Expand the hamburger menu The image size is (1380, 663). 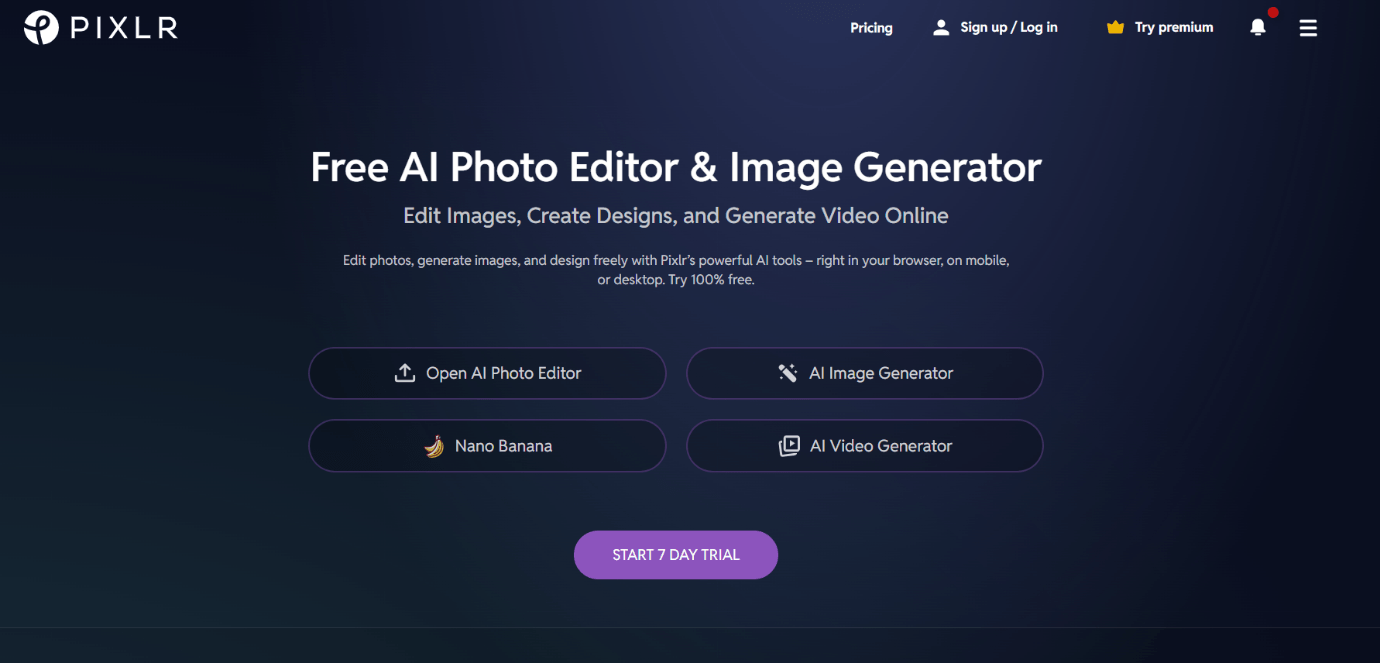point(1308,28)
